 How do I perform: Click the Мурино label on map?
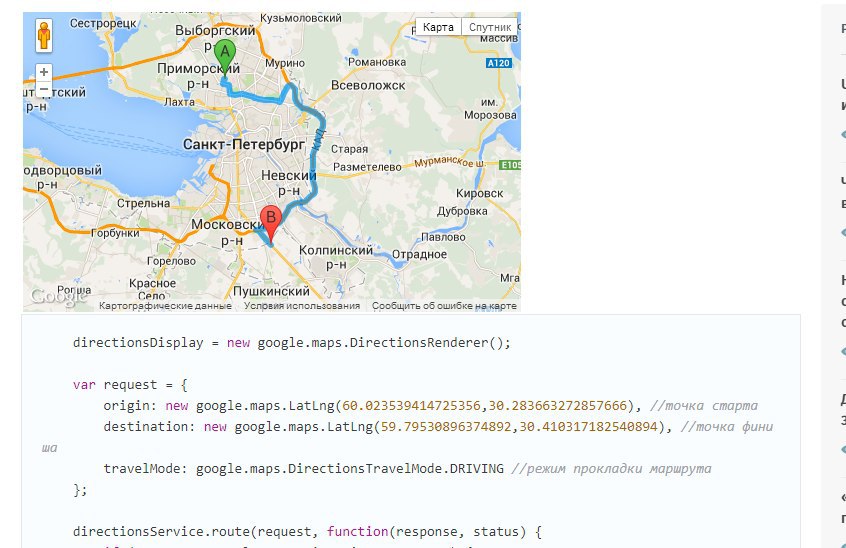pos(285,63)
